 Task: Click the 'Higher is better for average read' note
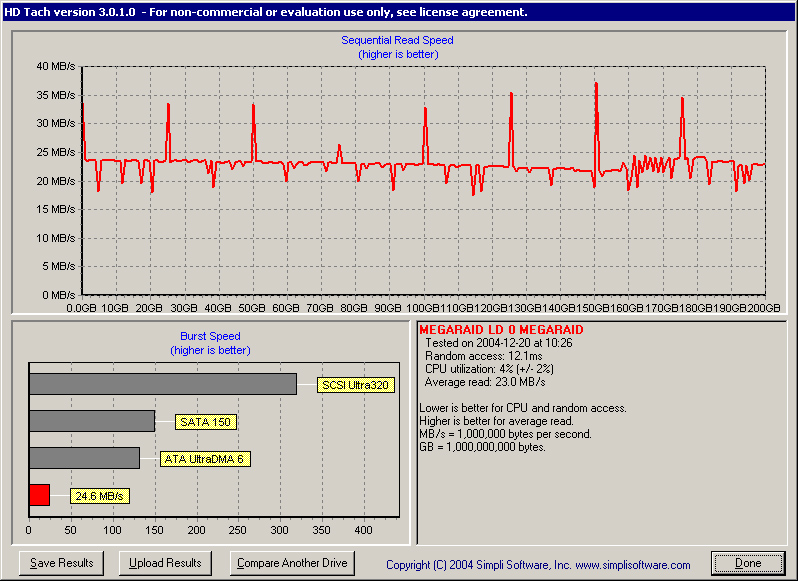(x=496, y=421)
